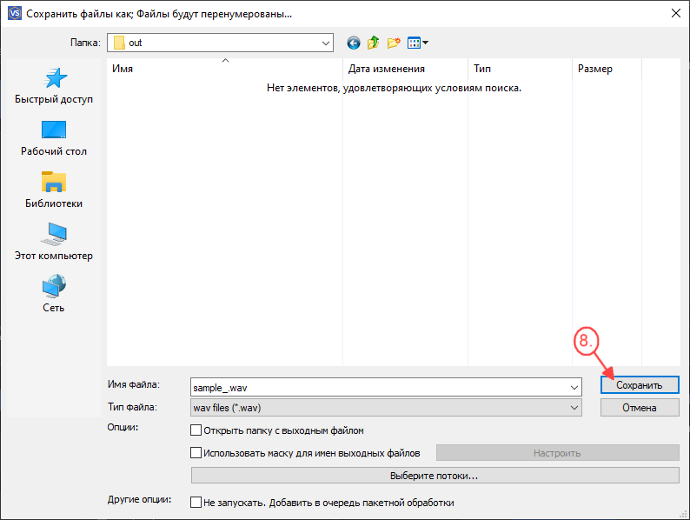Viewport: 690px width, 520px height.
Task: Click the VSDC app icon in title bar
Action: 15,13
